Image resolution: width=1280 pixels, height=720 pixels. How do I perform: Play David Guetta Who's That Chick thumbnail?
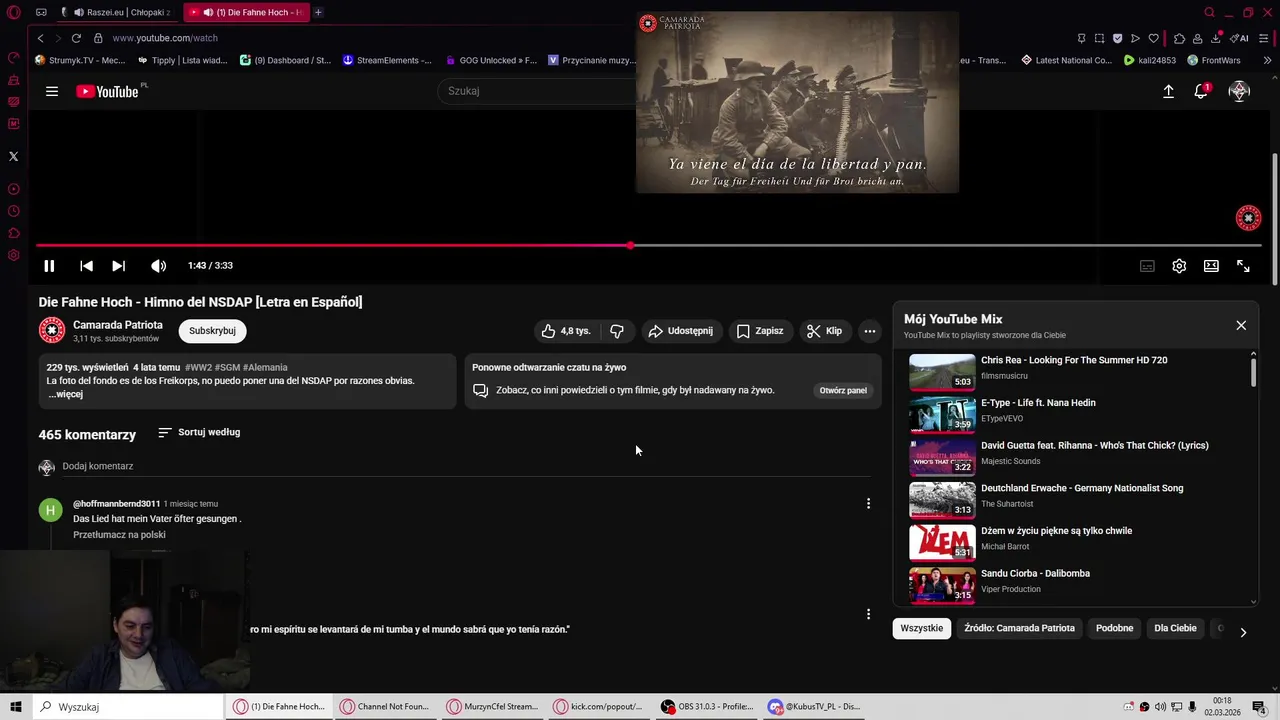pos(942,458)
